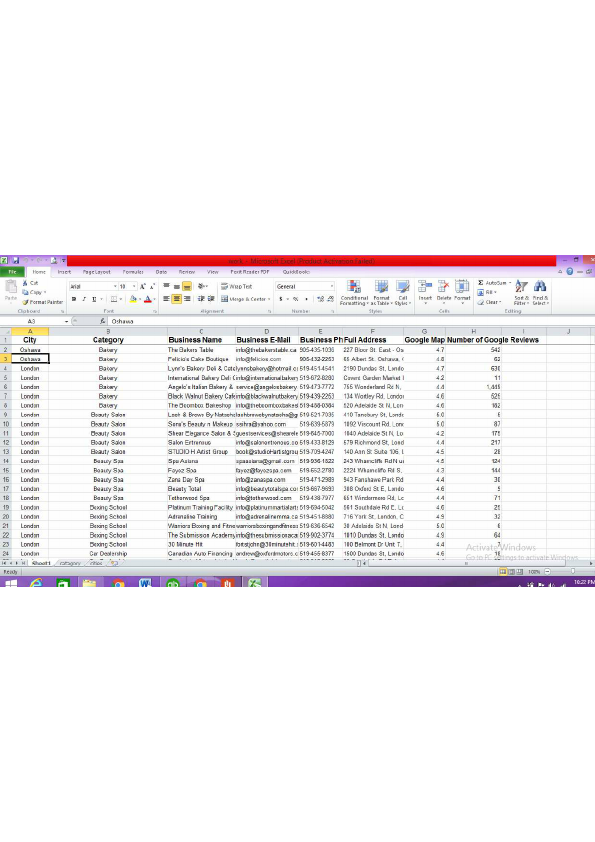Open the Font Color dropdown arrow
595x842 pixels.
tap(154, 299)
